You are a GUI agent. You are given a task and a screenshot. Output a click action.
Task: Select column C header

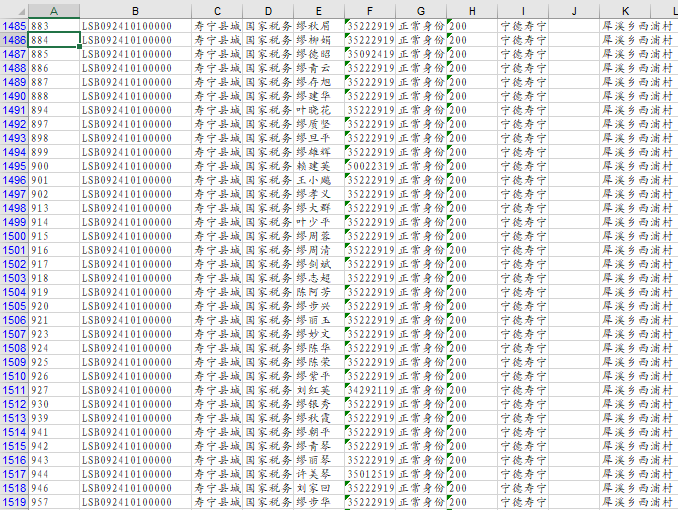[x=217, y=11]
